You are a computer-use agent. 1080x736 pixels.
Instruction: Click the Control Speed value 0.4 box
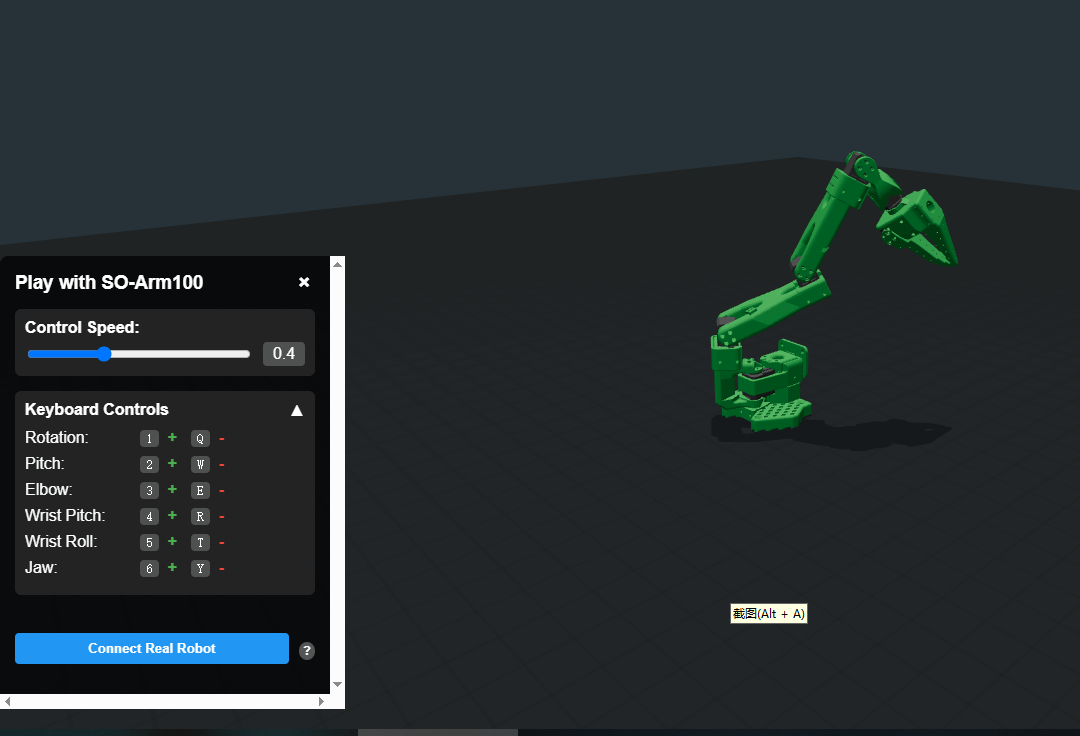(x=284, y=354)
